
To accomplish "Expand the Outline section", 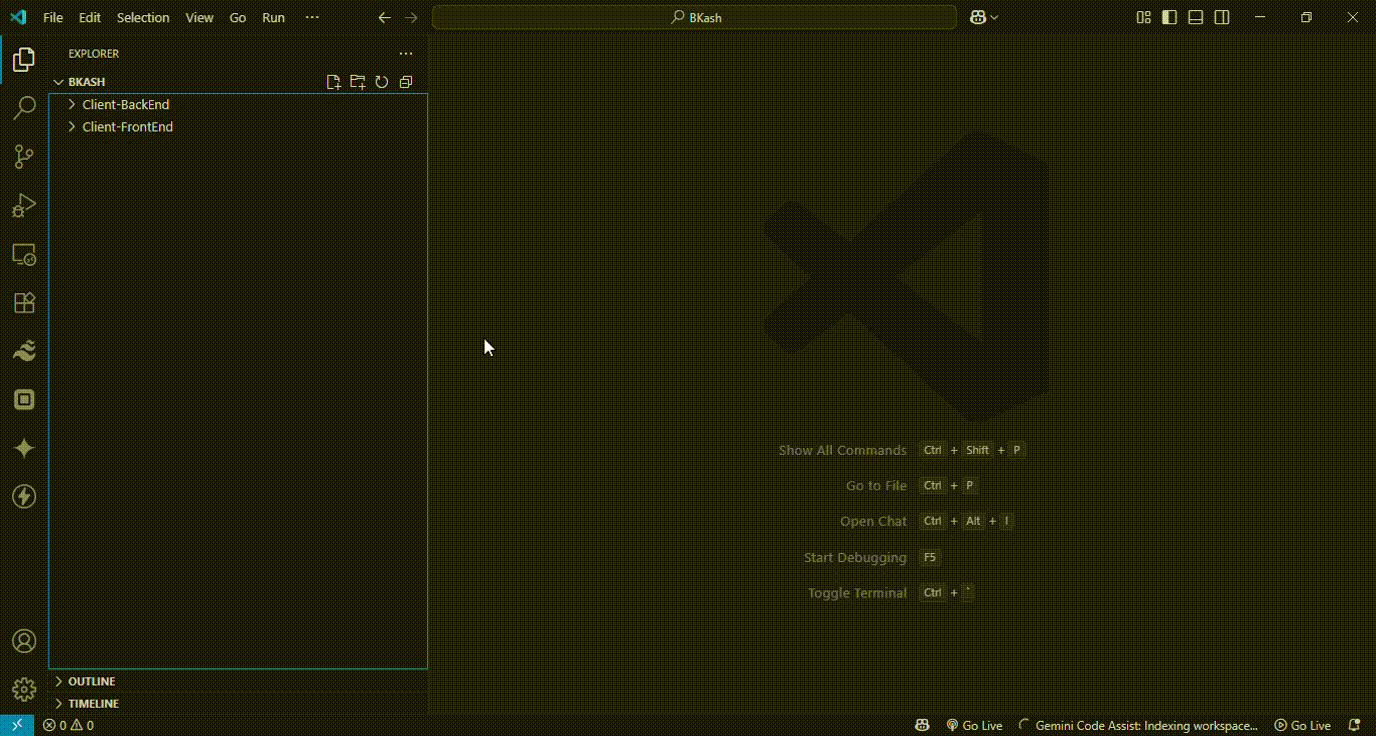I will (91, 681).
